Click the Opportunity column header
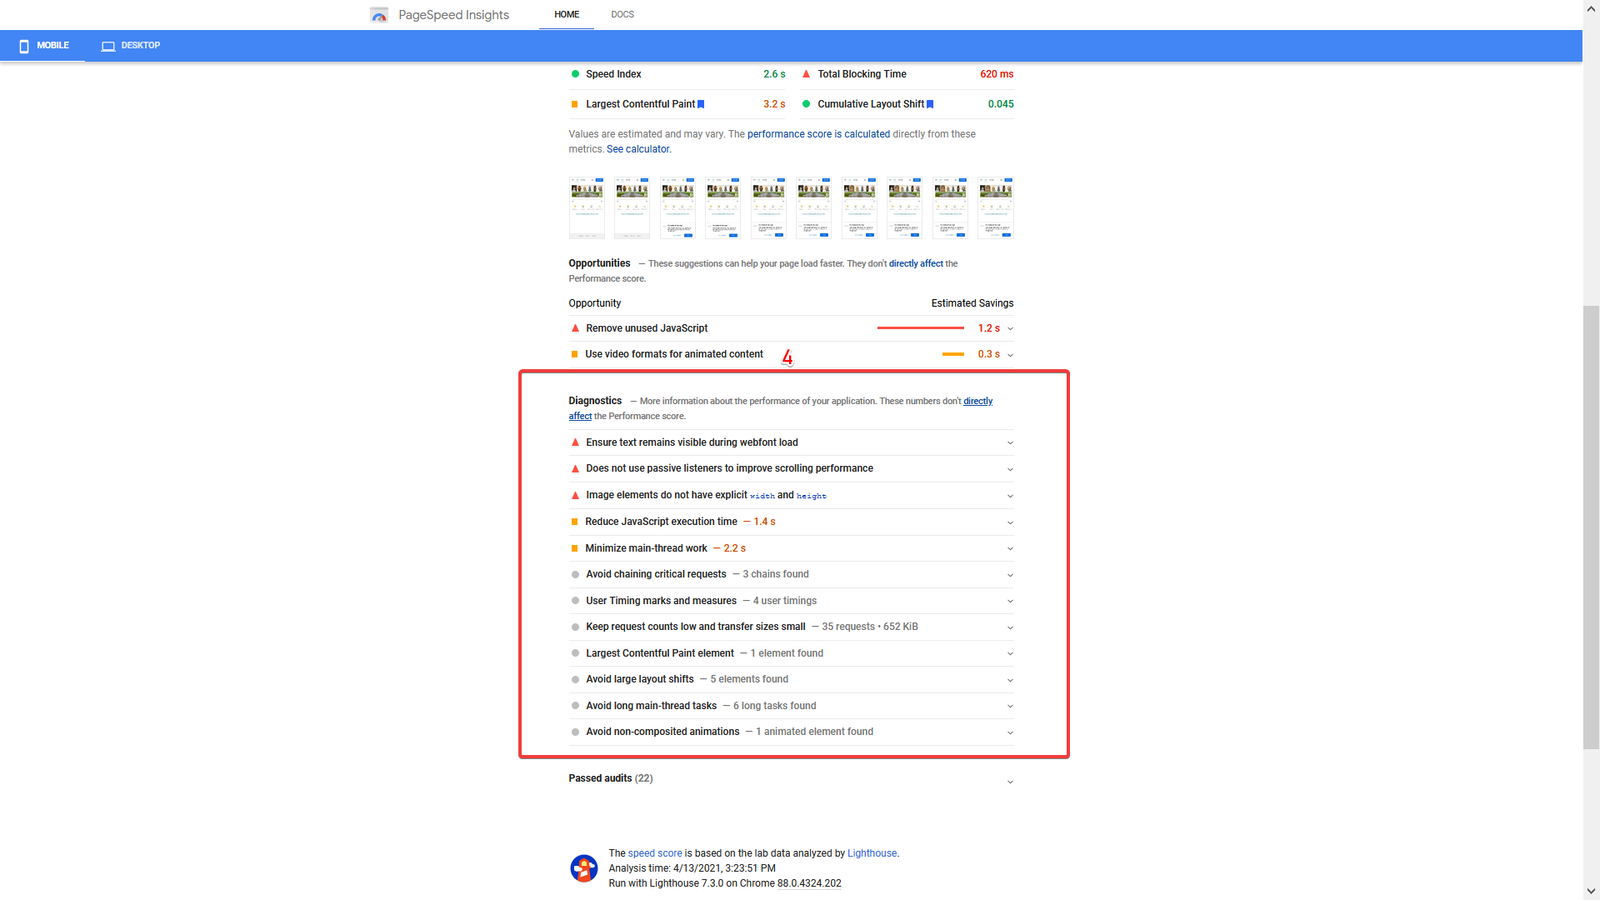 coord(595,303)
